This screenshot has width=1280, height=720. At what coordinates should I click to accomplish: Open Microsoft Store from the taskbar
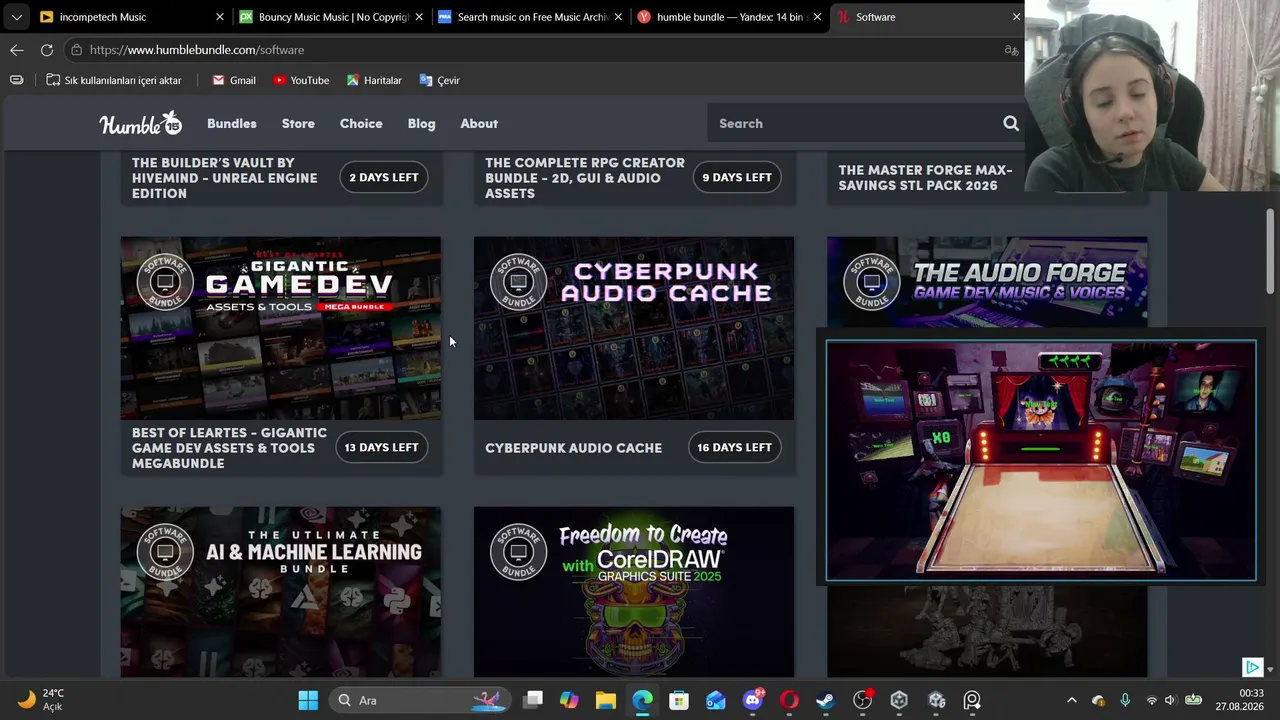679,700
